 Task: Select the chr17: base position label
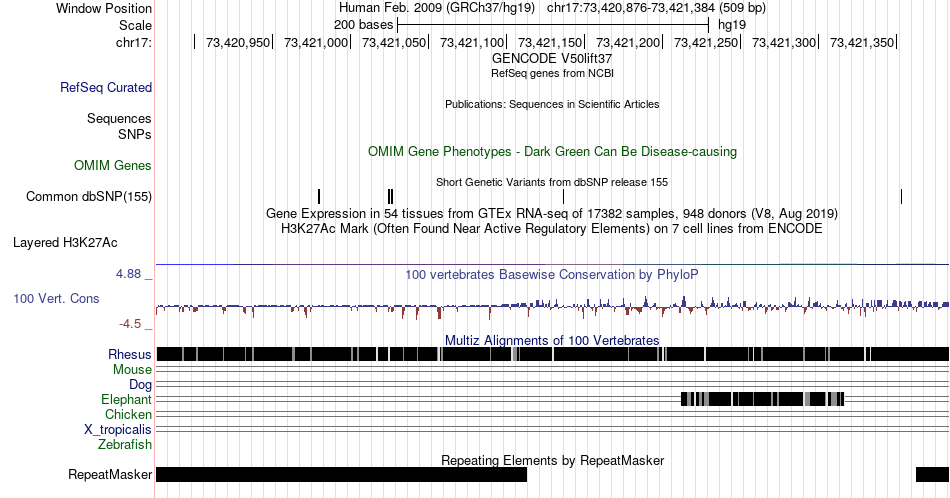coord(134,42)
